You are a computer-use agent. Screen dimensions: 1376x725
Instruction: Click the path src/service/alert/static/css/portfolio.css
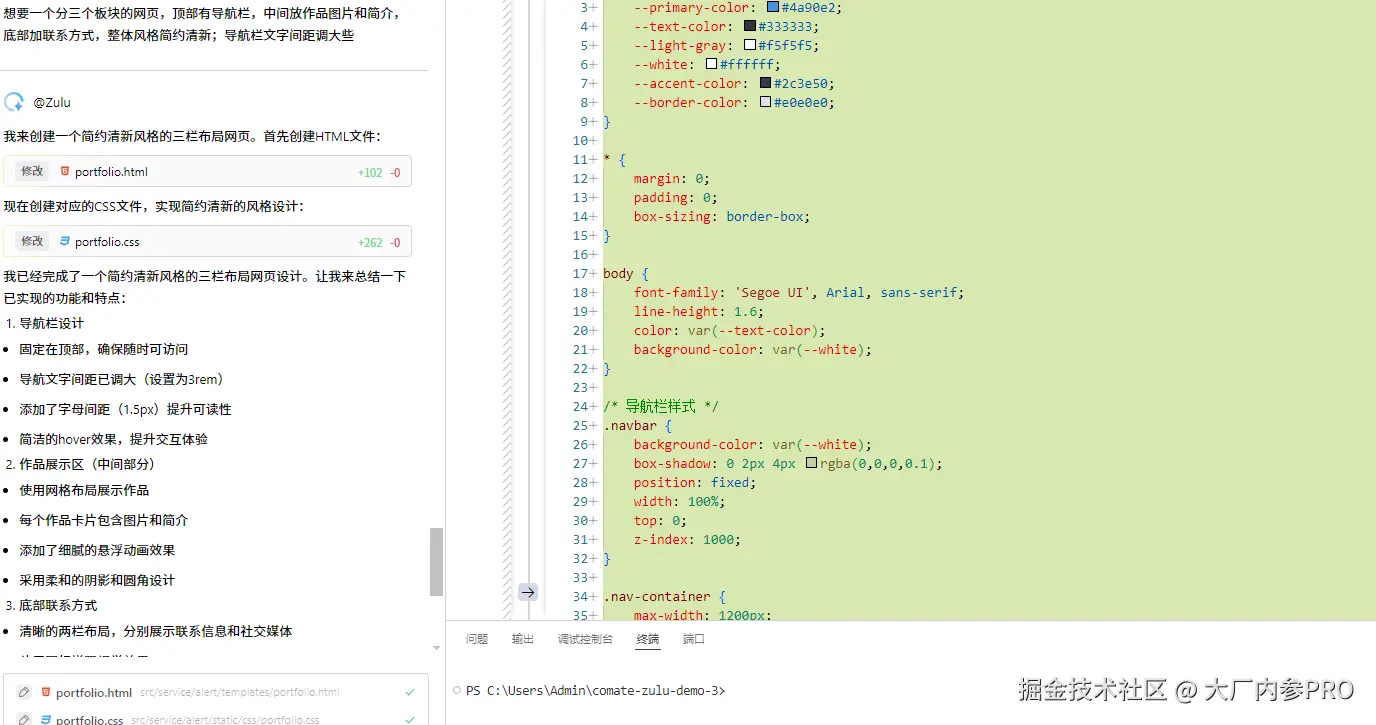pos(225,720)
